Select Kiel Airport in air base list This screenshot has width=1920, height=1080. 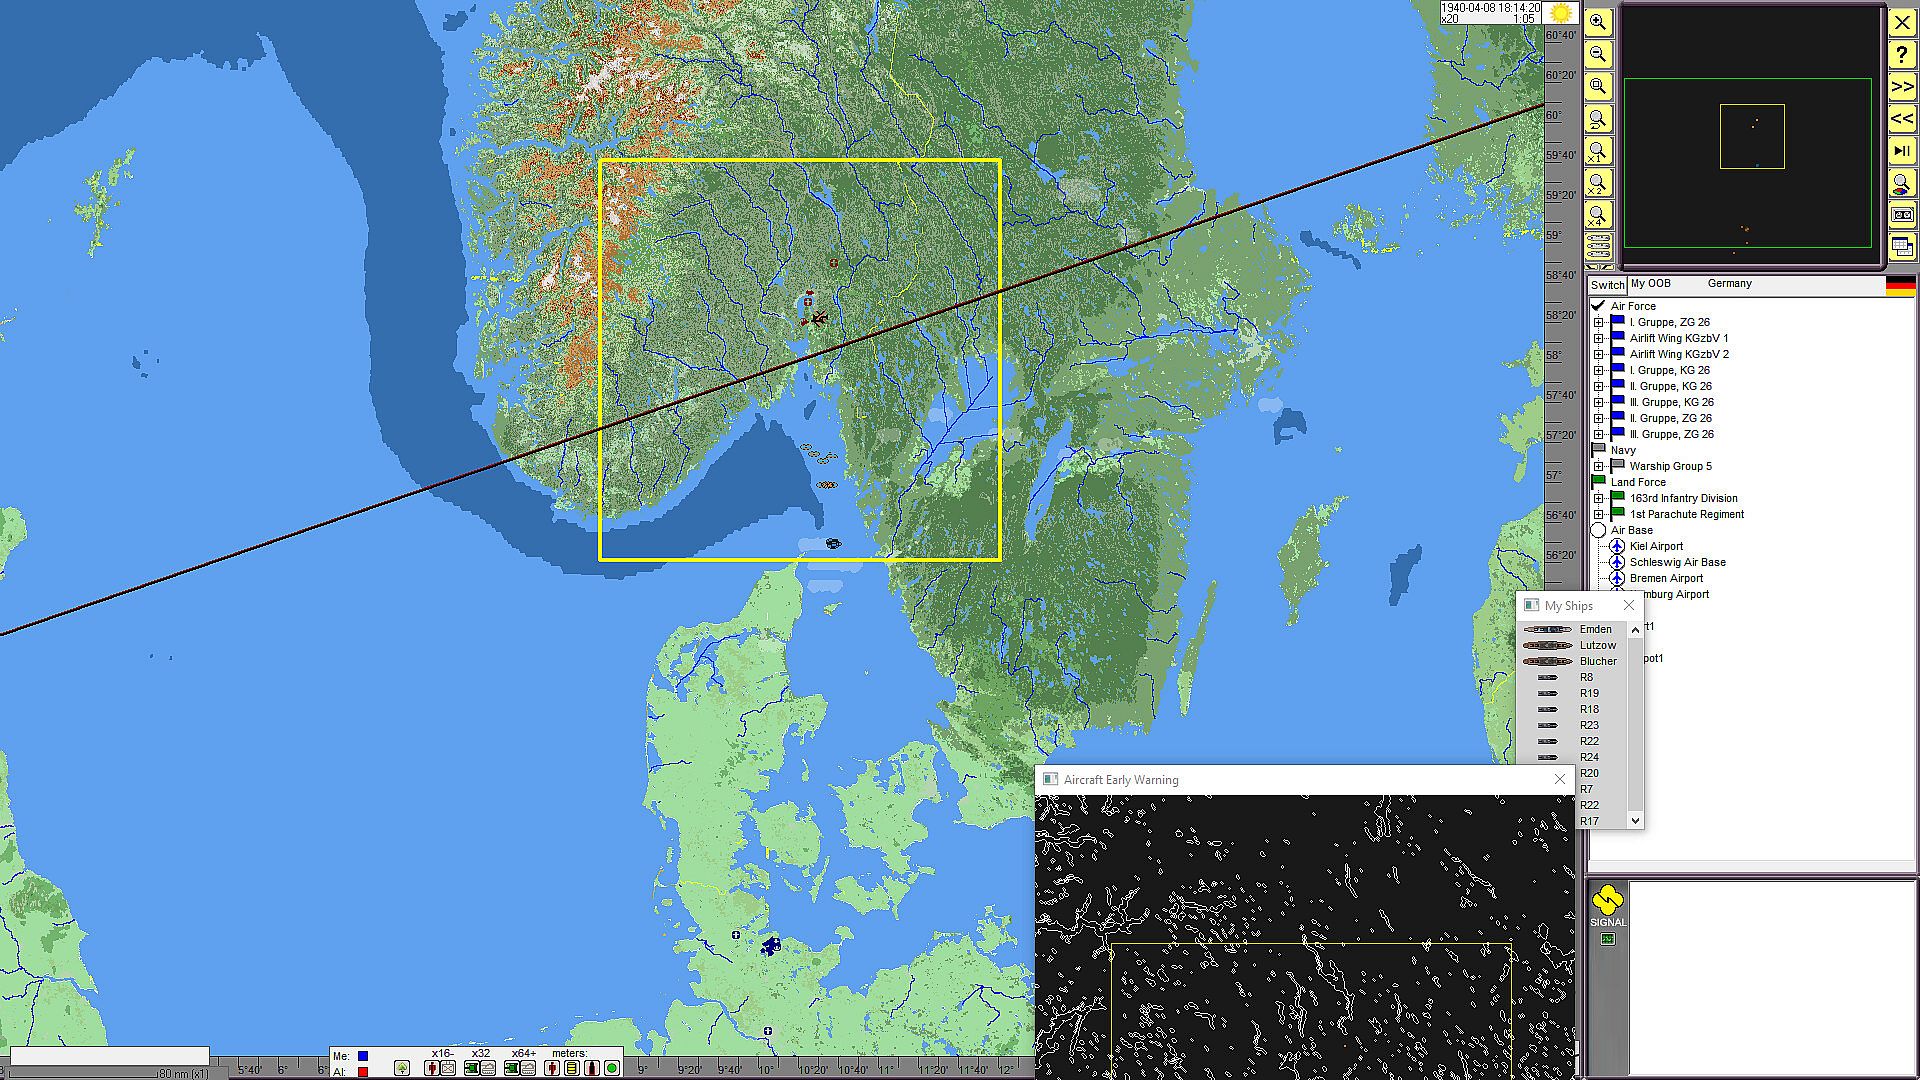coord(1656,546)
